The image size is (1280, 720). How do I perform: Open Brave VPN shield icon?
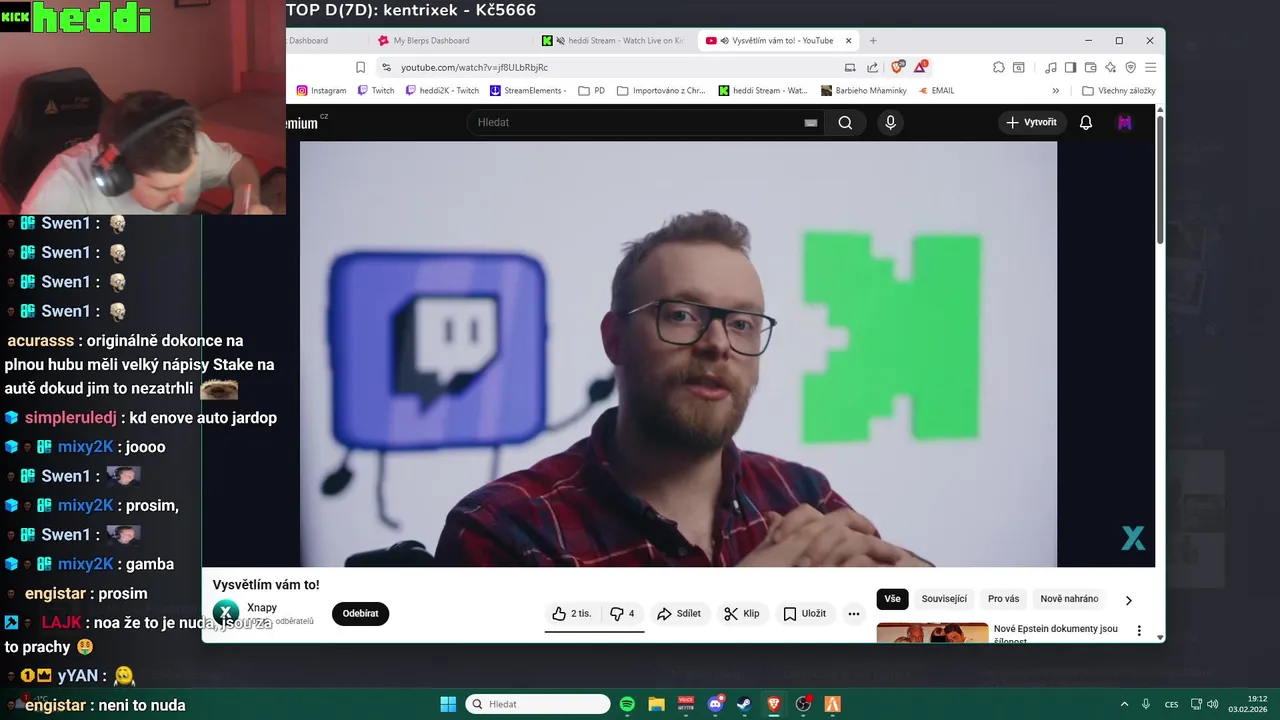pyautogui.click(x=1130, y=67)
